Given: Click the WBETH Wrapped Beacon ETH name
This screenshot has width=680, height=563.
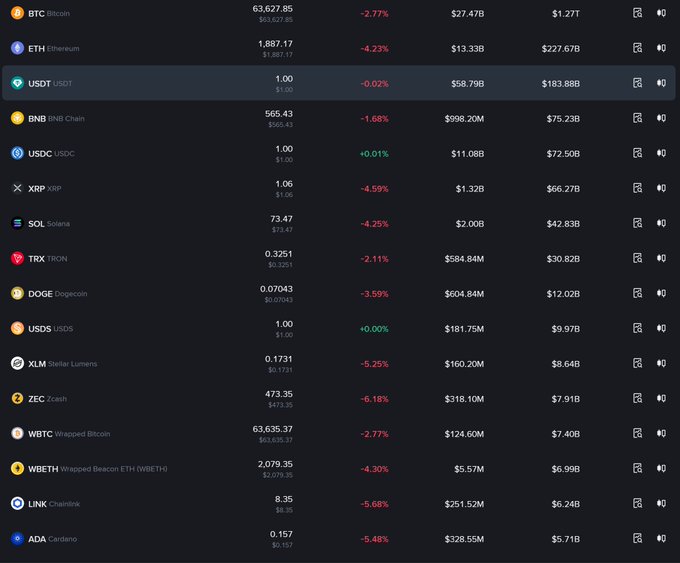Looking at the screenshot, I should pos(98,469).
